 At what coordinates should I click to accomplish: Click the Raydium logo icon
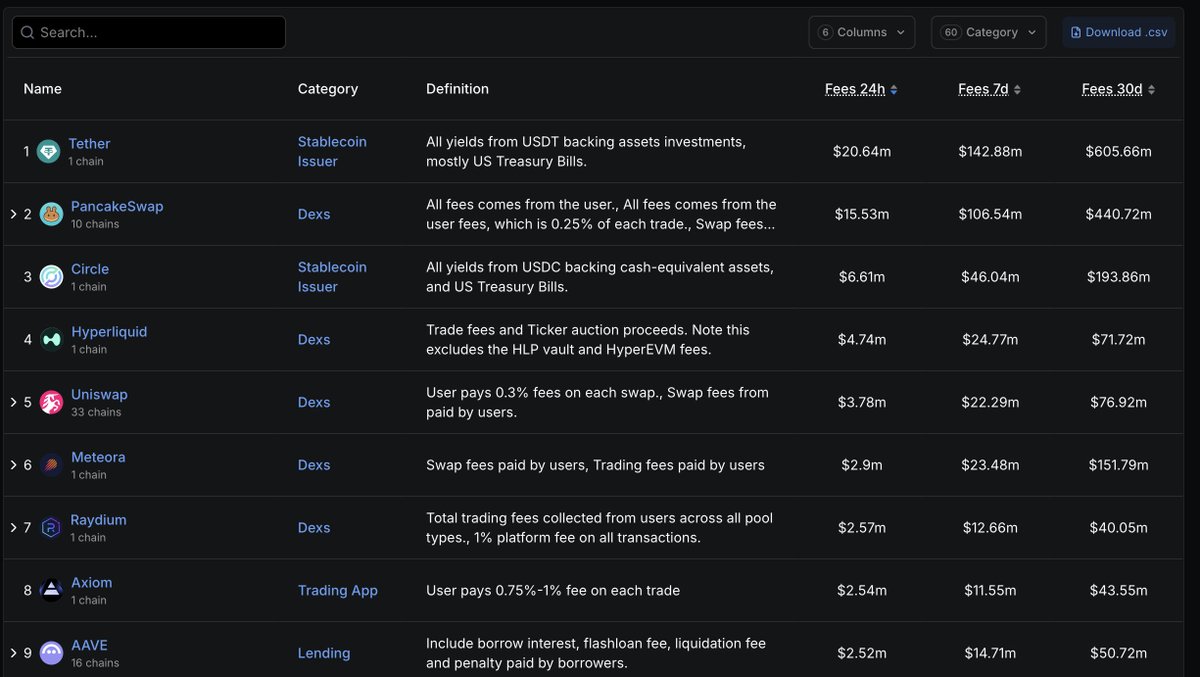click(51, 528)
